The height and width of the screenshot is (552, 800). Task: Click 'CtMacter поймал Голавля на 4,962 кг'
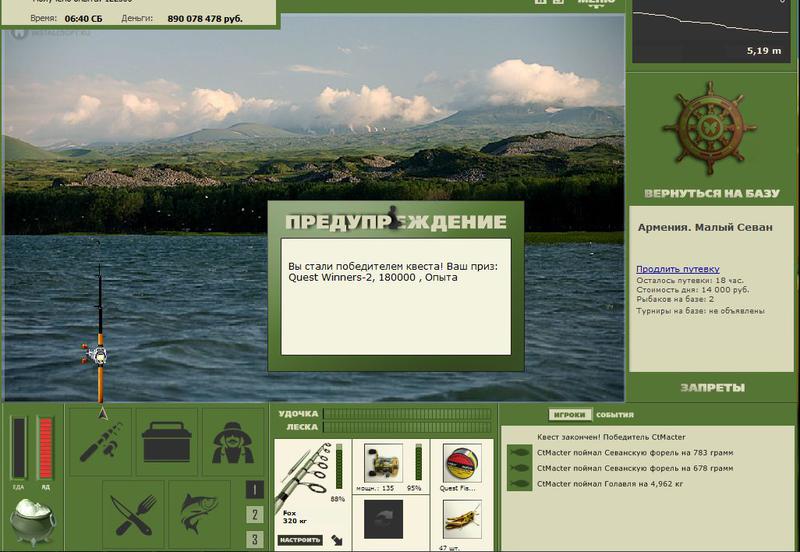(x=610, y=484)
